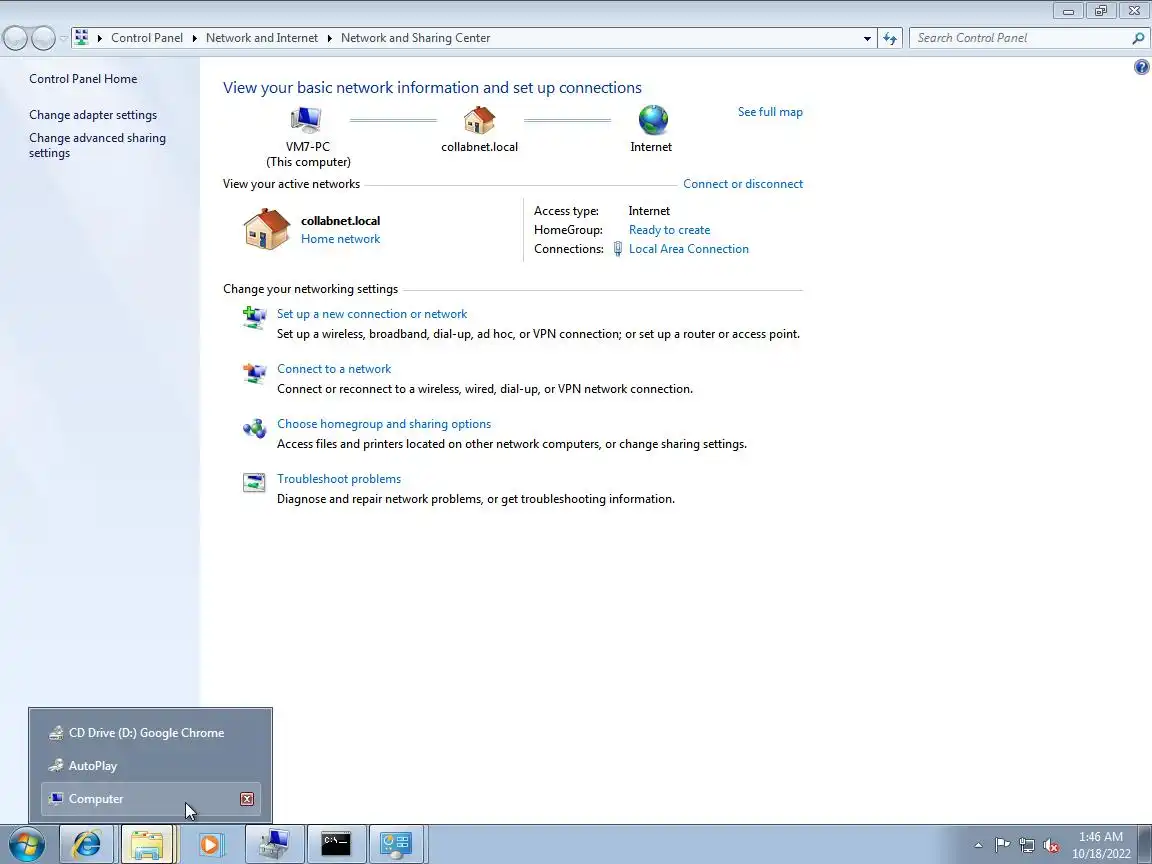Open Local Area Connection link
The image size is (1152, 864).
click(688, 249)
